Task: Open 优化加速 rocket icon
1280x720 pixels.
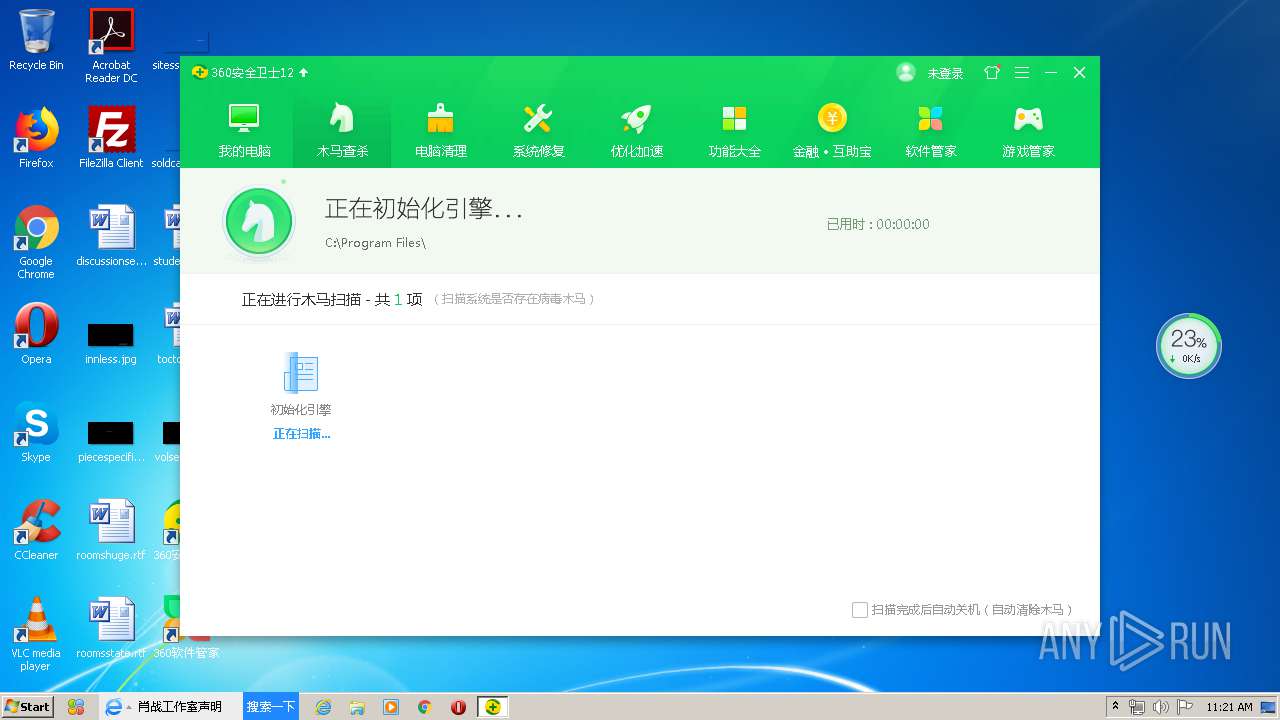Action: (x=636, y=119)
